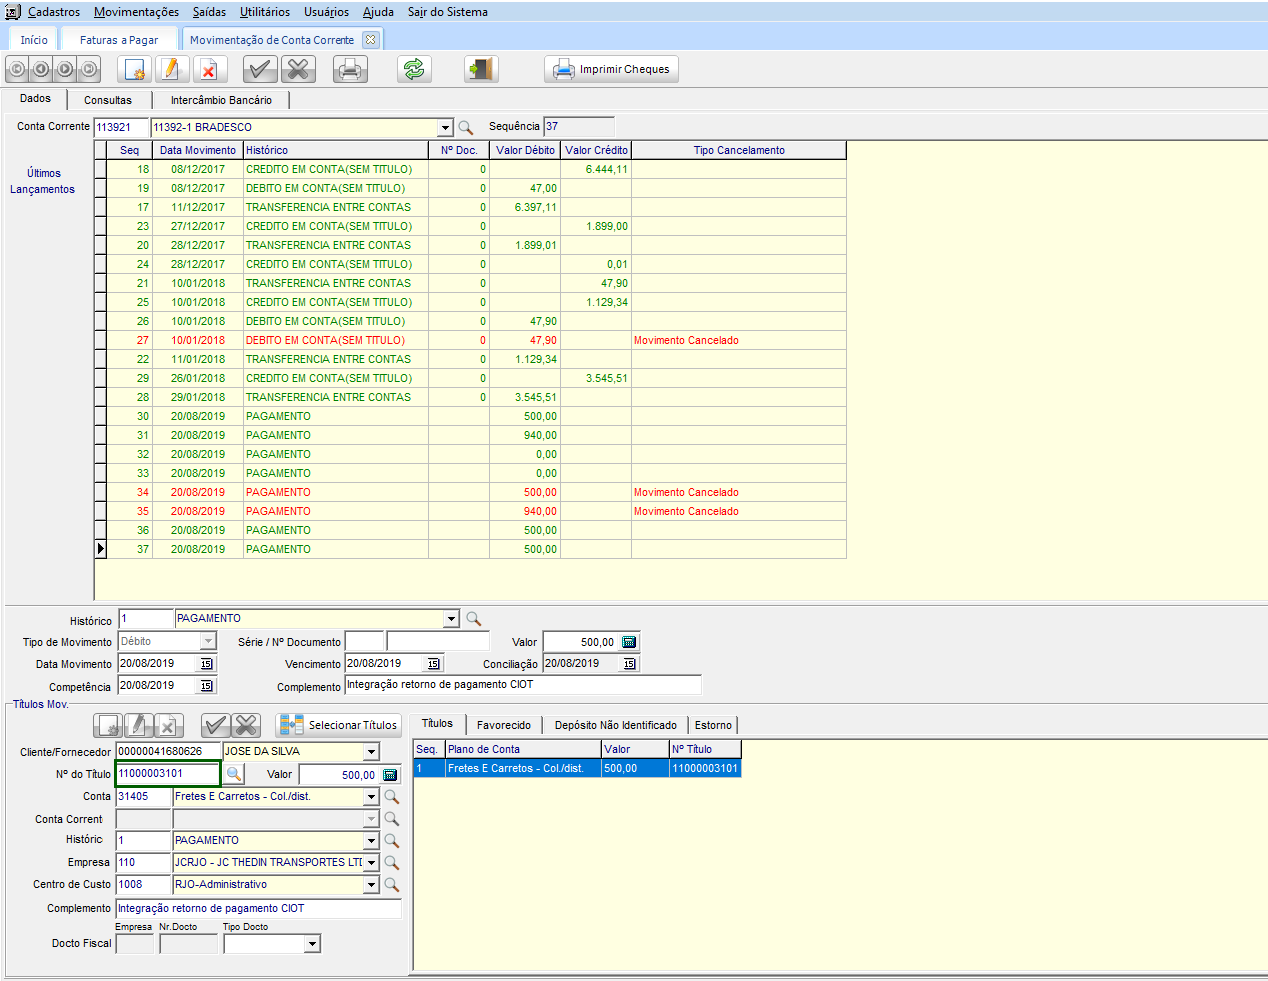Viewport: 1268px width, 981px height.
Task: Click the exit door icon
Action: coord(481,69)
